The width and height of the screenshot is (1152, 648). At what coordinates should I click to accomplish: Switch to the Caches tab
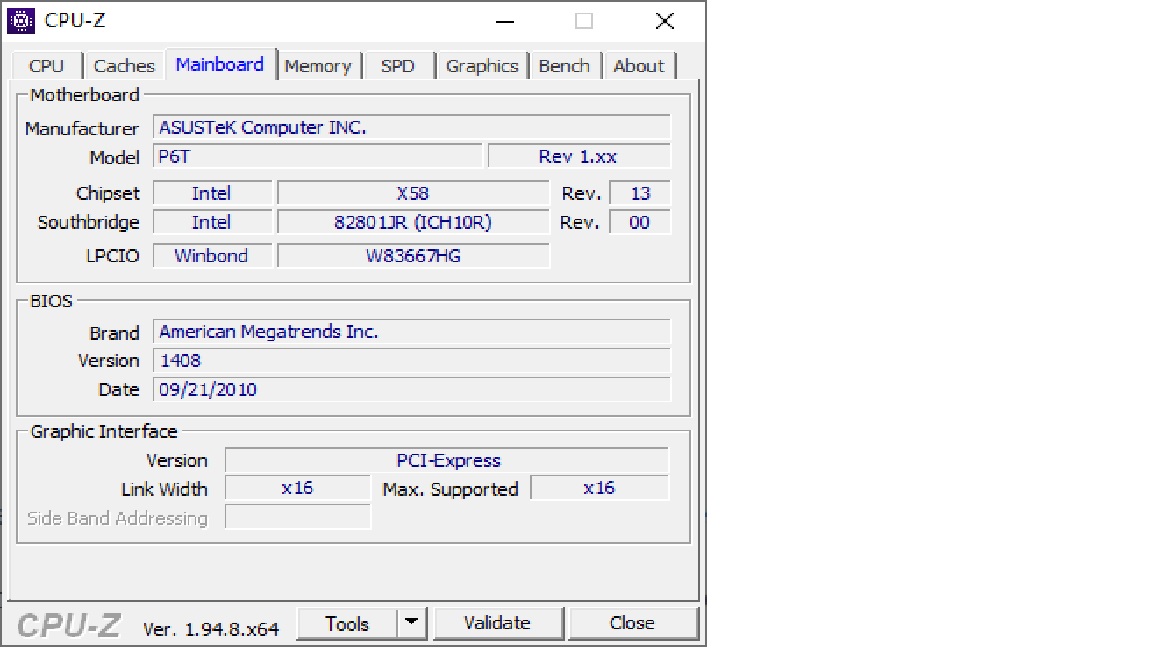[124, 66]
